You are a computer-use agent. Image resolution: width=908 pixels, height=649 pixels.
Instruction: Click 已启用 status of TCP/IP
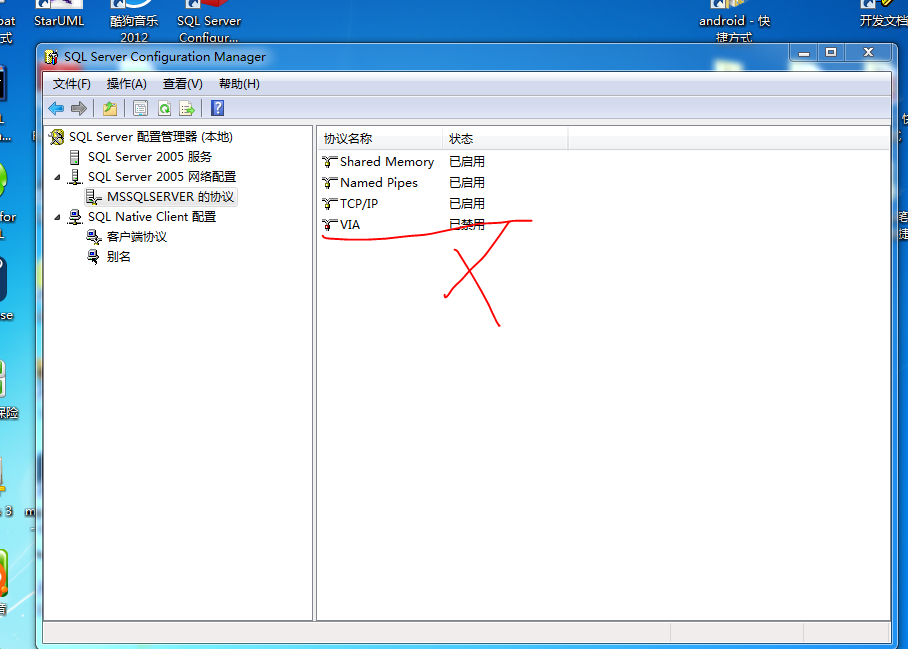[x=467, y=204]
